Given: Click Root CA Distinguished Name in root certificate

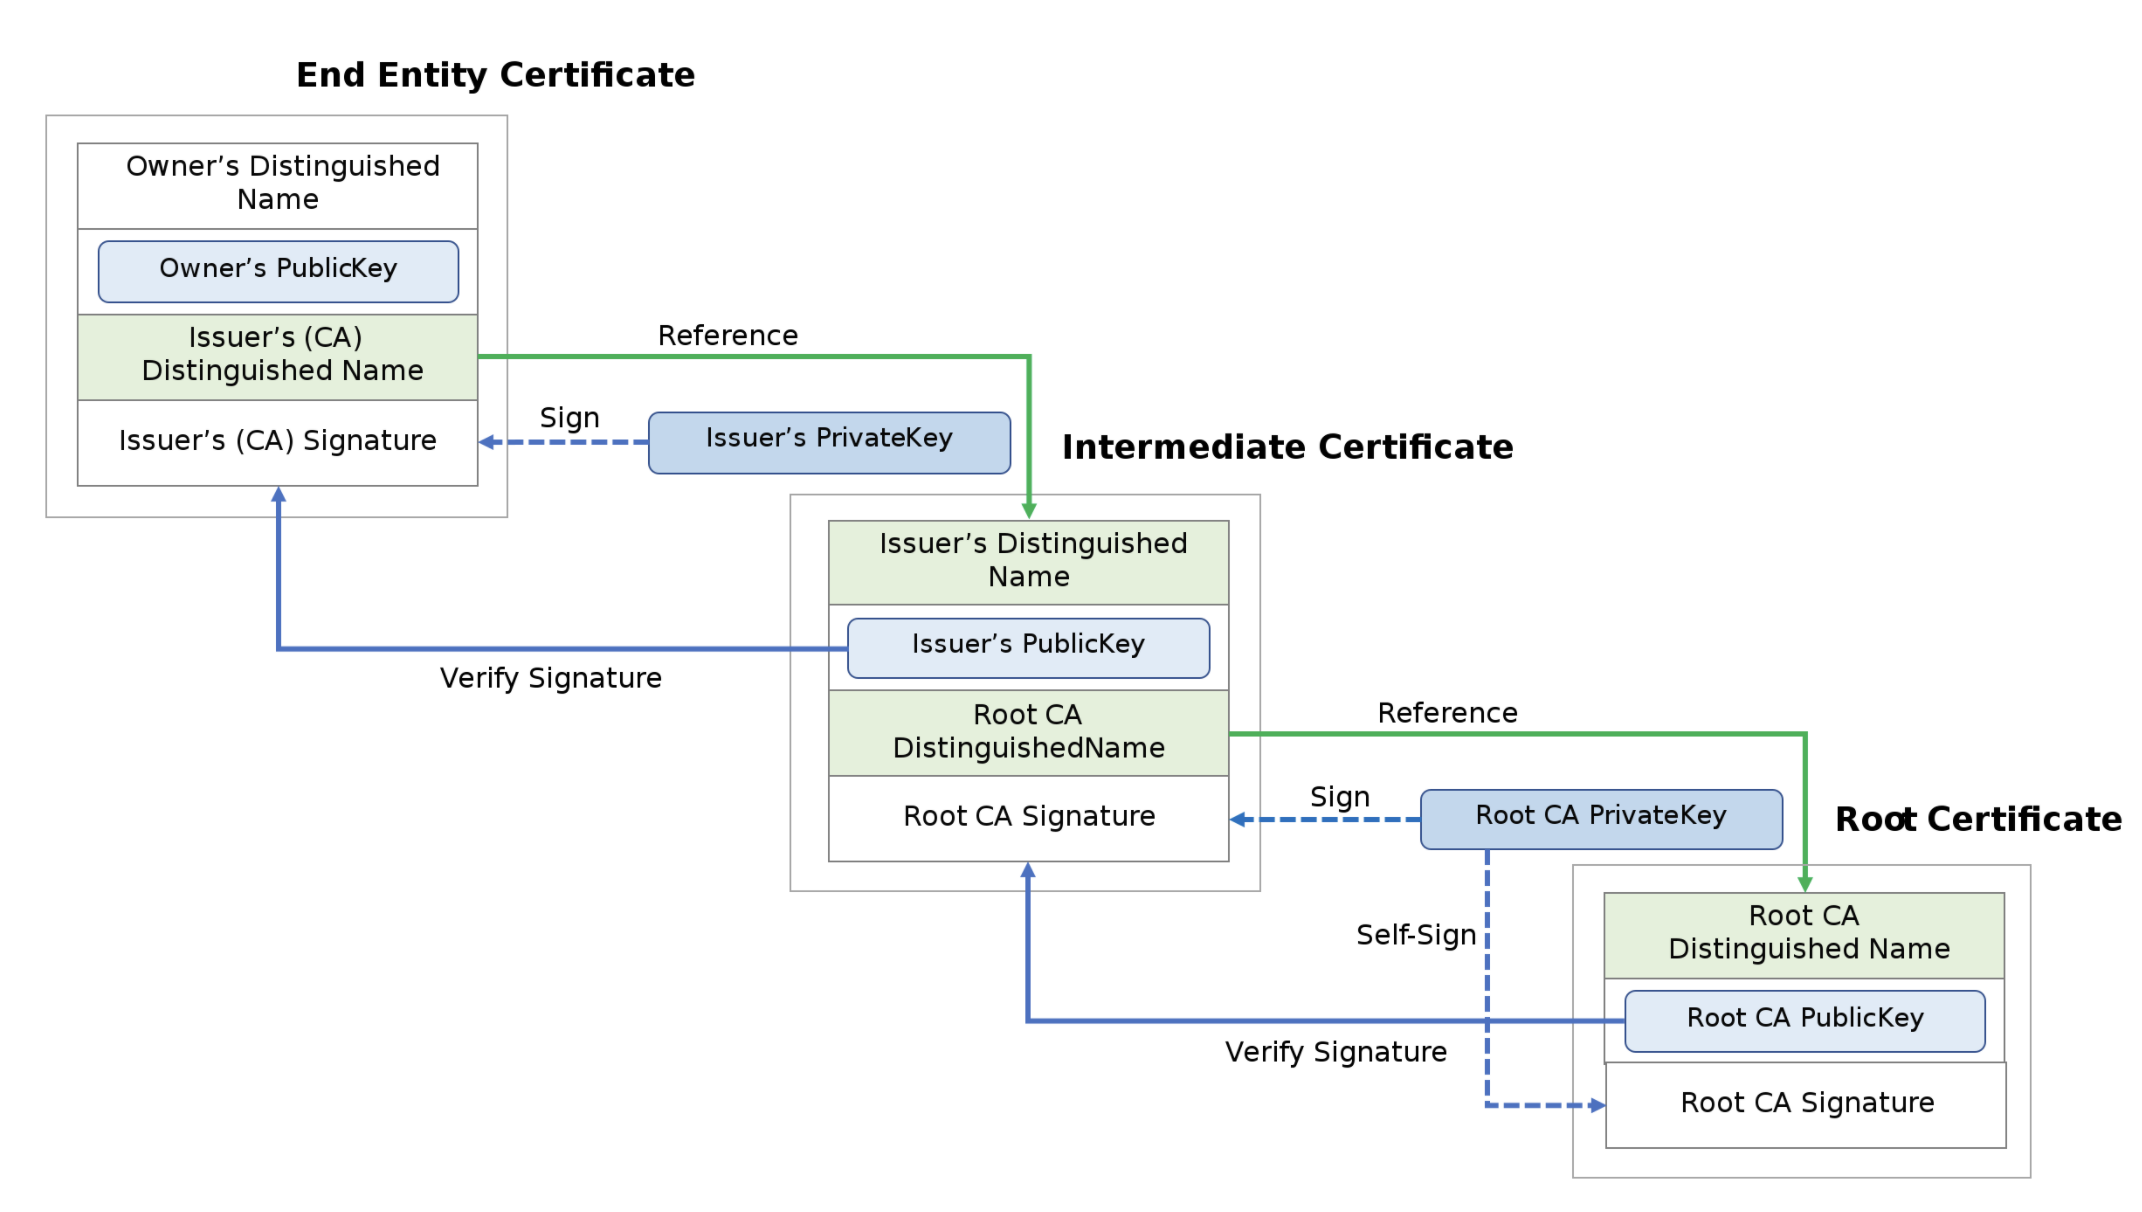Looking at the screenshot, I should 1805,934.
